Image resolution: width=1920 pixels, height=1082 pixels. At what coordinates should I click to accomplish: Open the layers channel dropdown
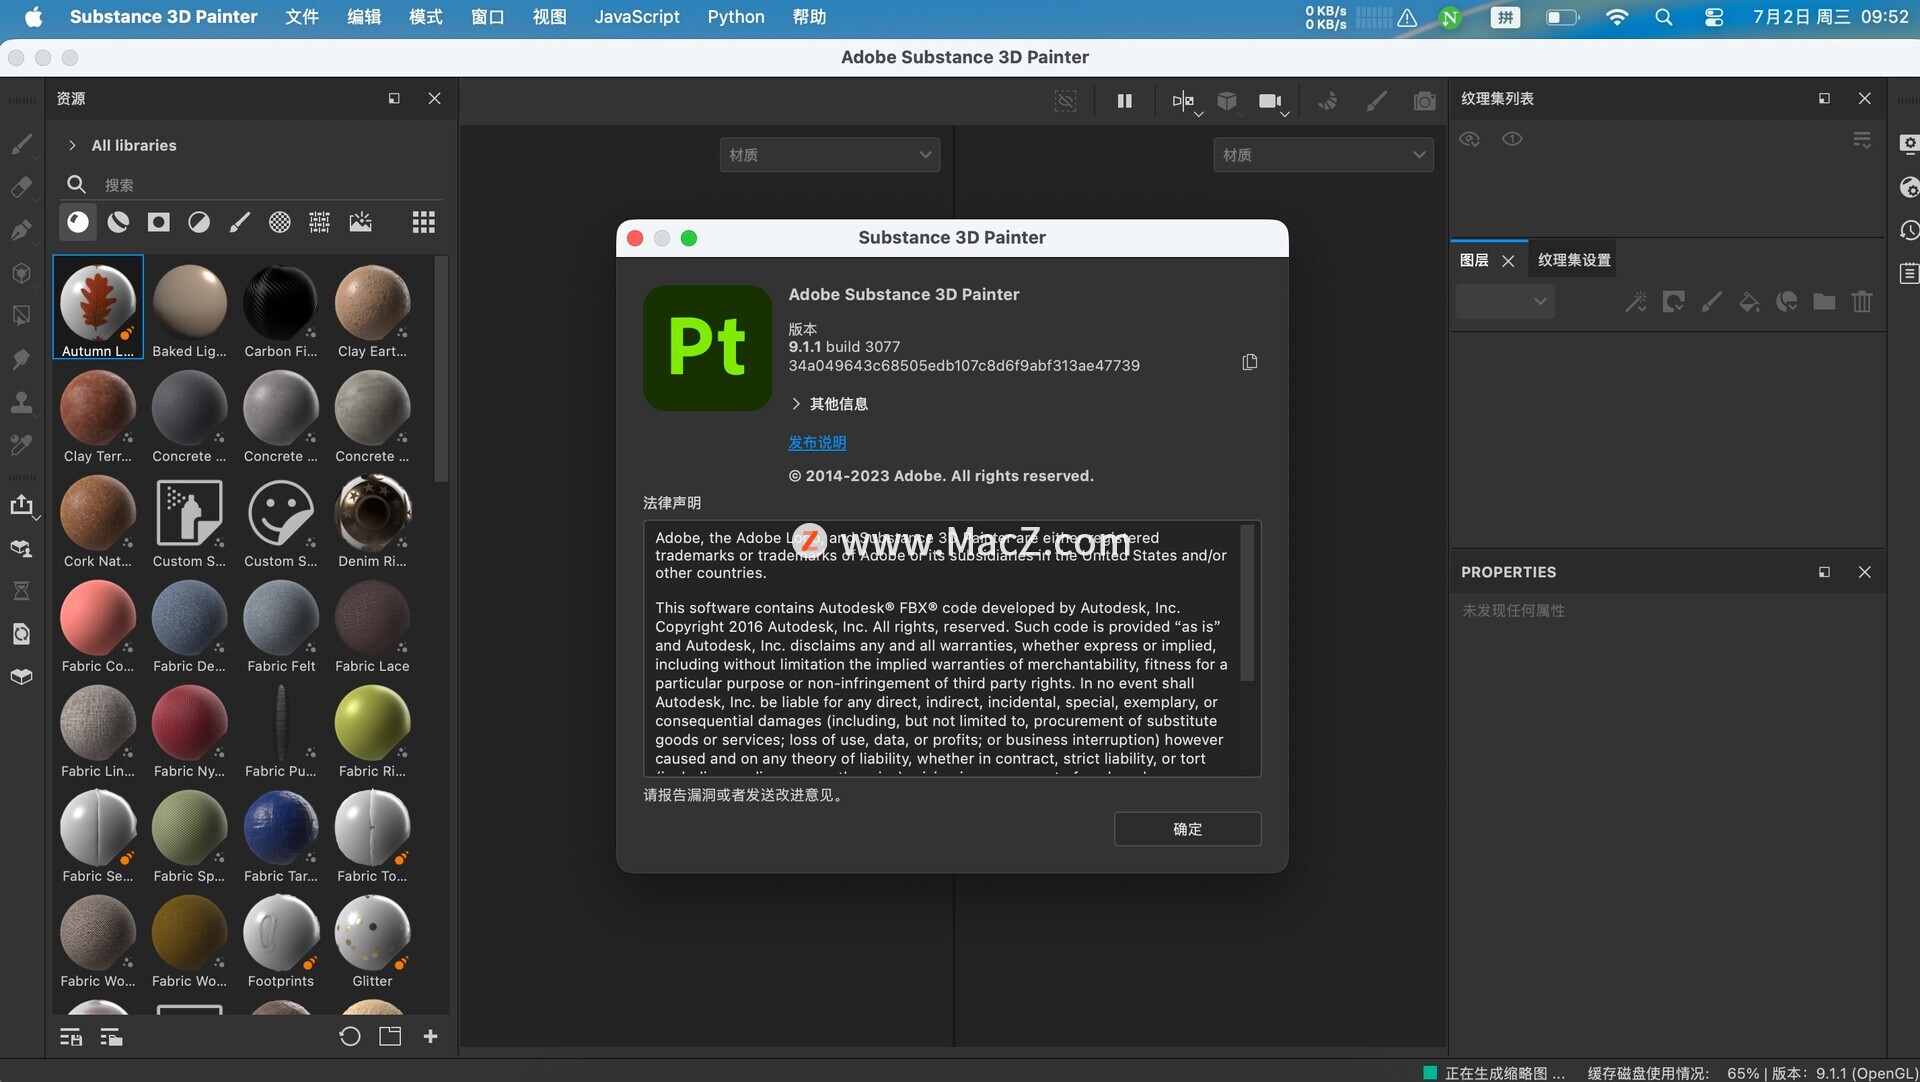[x=1505, y=301]
